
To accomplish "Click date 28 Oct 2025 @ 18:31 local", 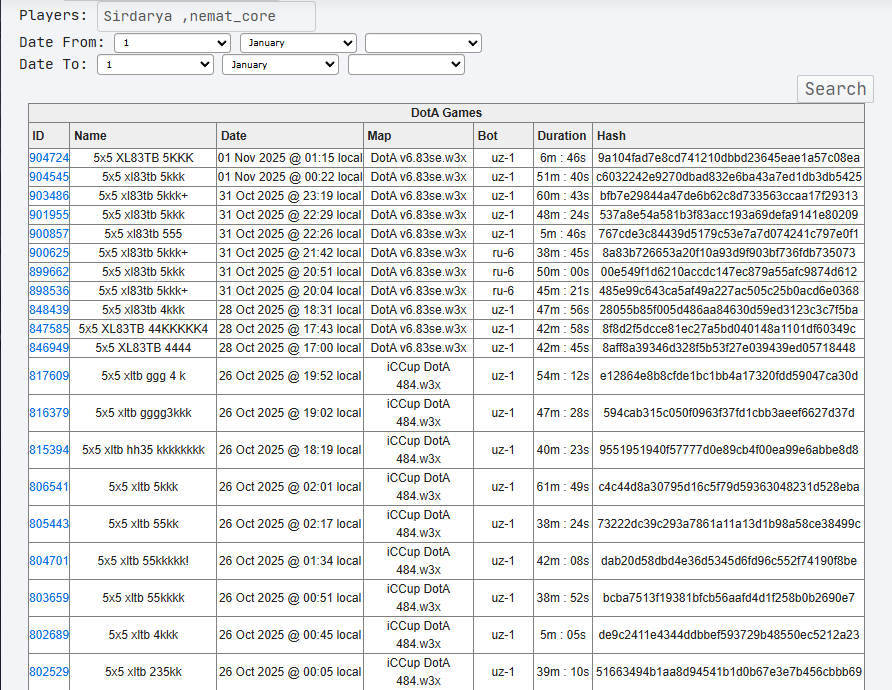I will click(x=290, y=310).
